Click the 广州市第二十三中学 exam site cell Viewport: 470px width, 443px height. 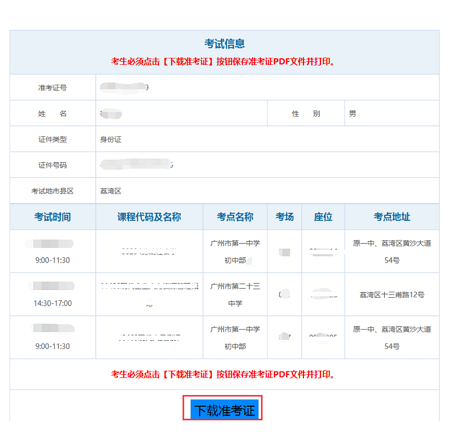click(235, 294)
